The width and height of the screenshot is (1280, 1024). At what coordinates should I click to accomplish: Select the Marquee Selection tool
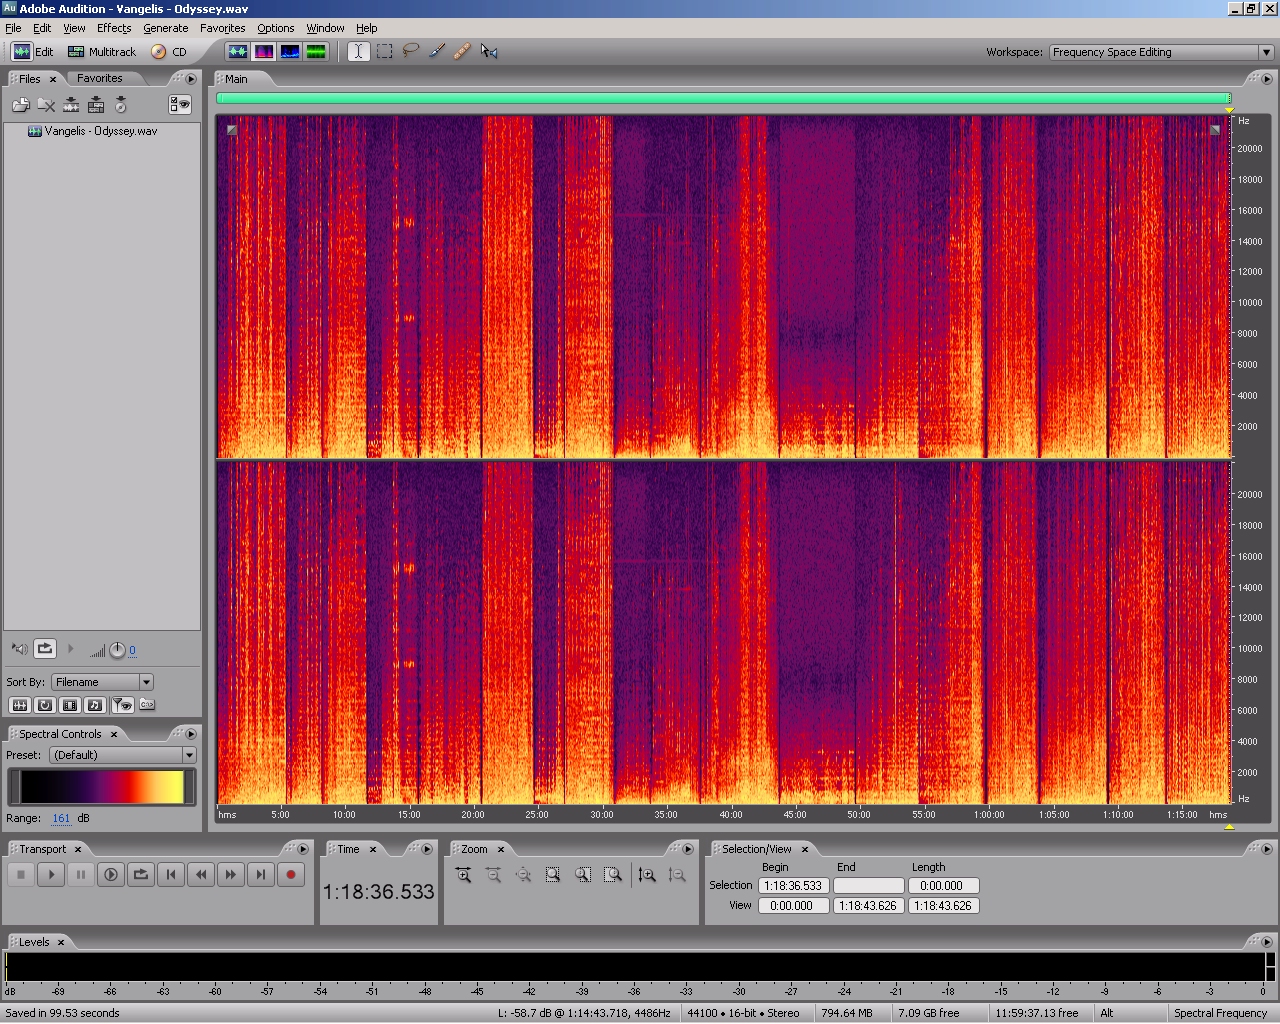tap(385, 51)
